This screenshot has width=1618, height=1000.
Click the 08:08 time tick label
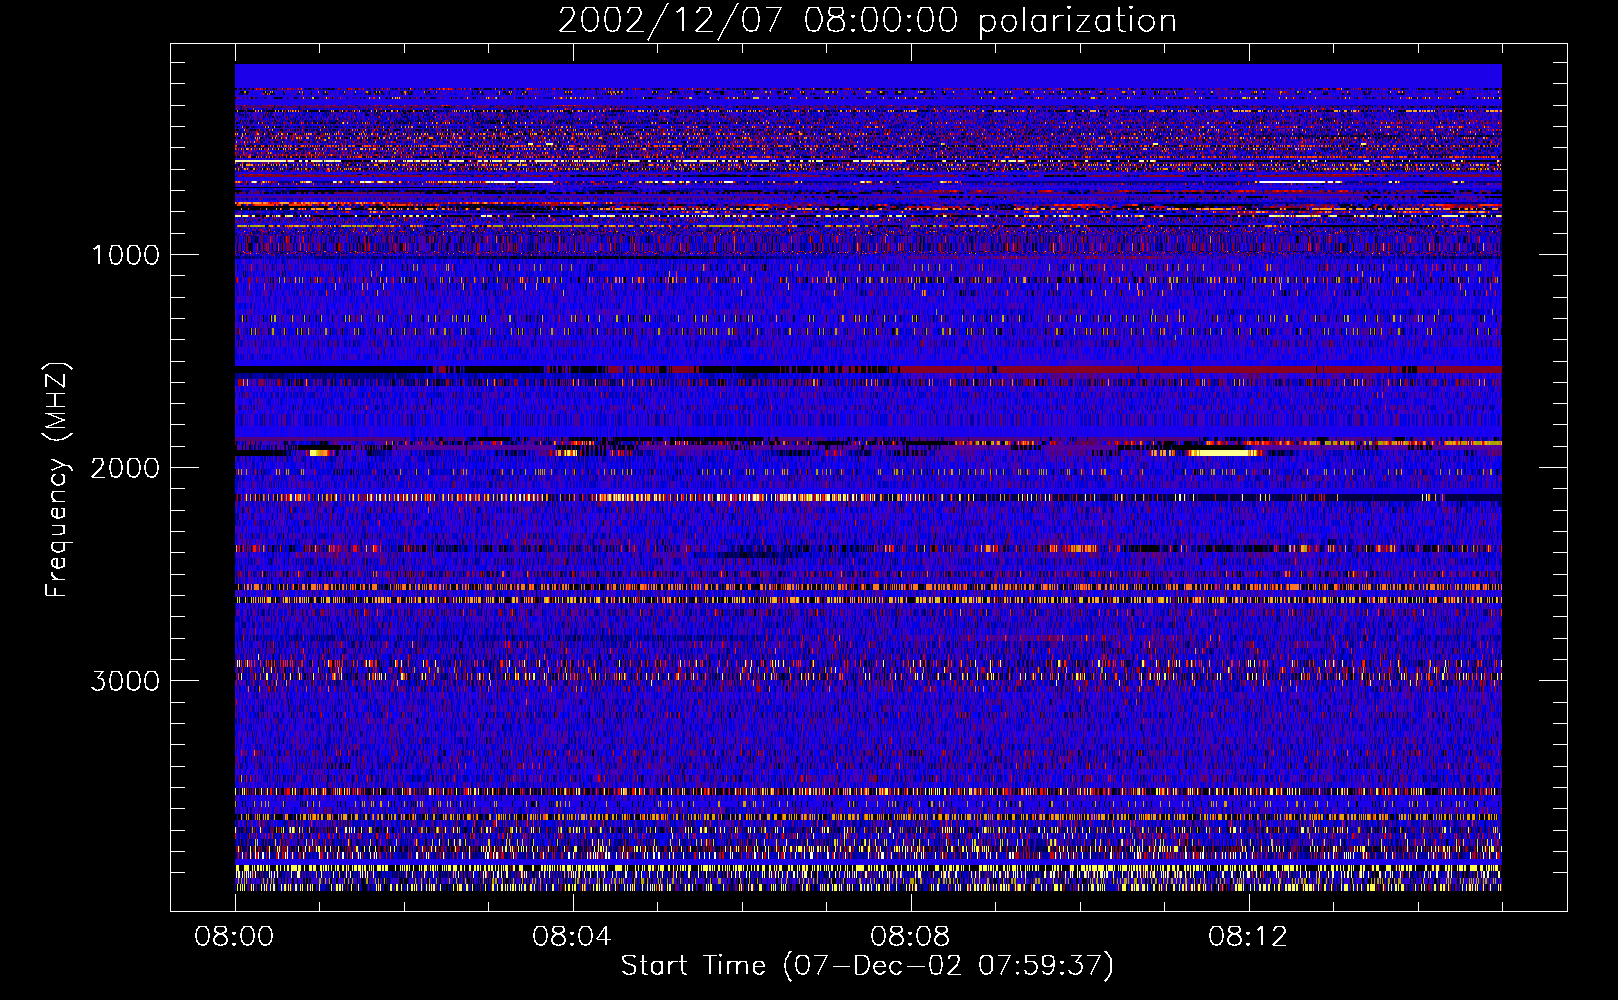(910, 937)
